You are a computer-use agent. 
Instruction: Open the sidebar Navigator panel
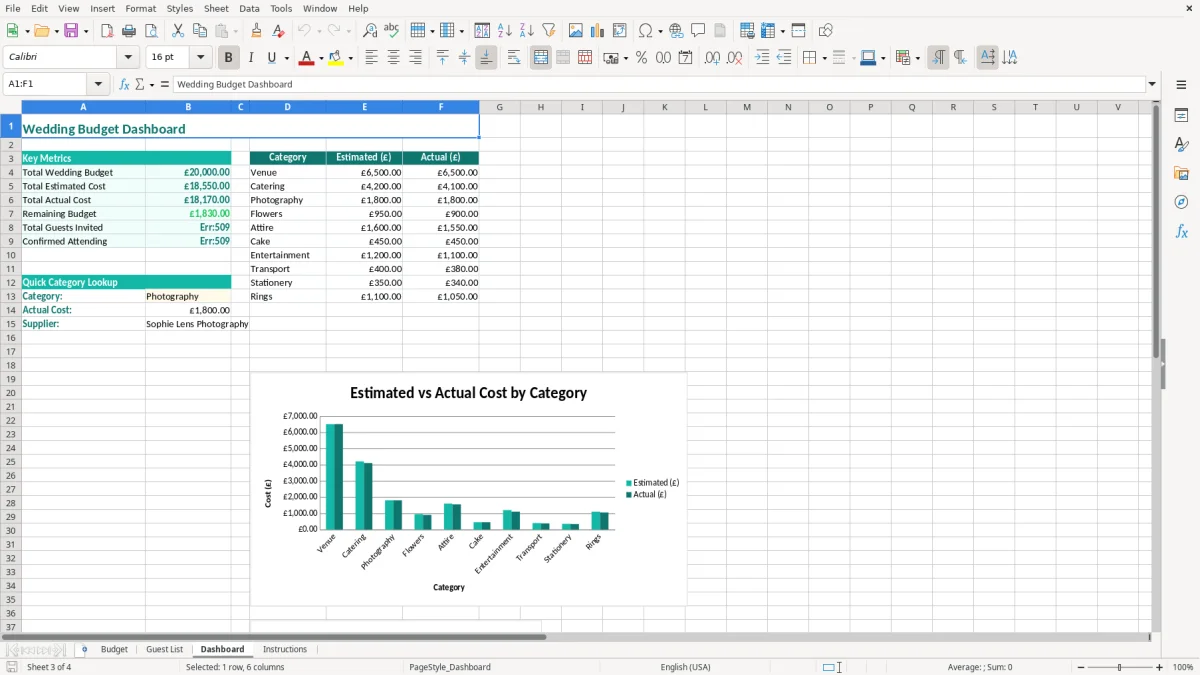click(x=1181, y=202)
